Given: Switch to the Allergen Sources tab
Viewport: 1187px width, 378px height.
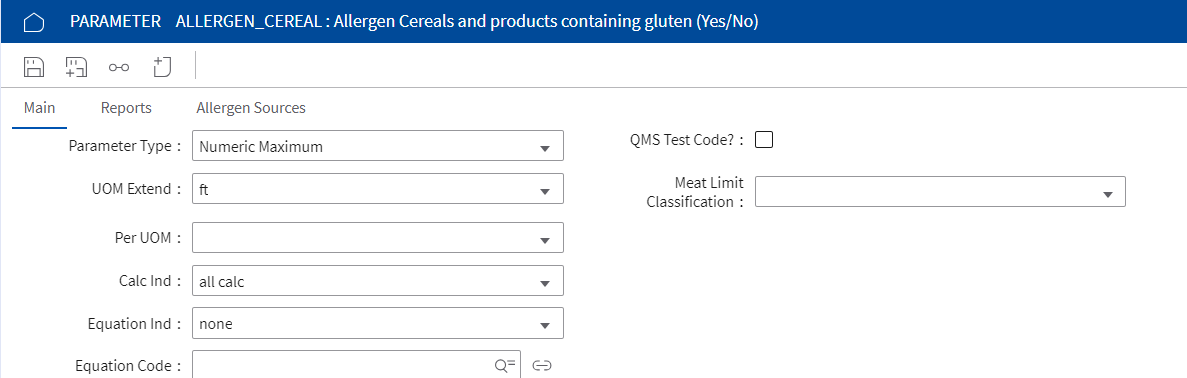Looking at the screenshot, I should [x=251, y=108].
